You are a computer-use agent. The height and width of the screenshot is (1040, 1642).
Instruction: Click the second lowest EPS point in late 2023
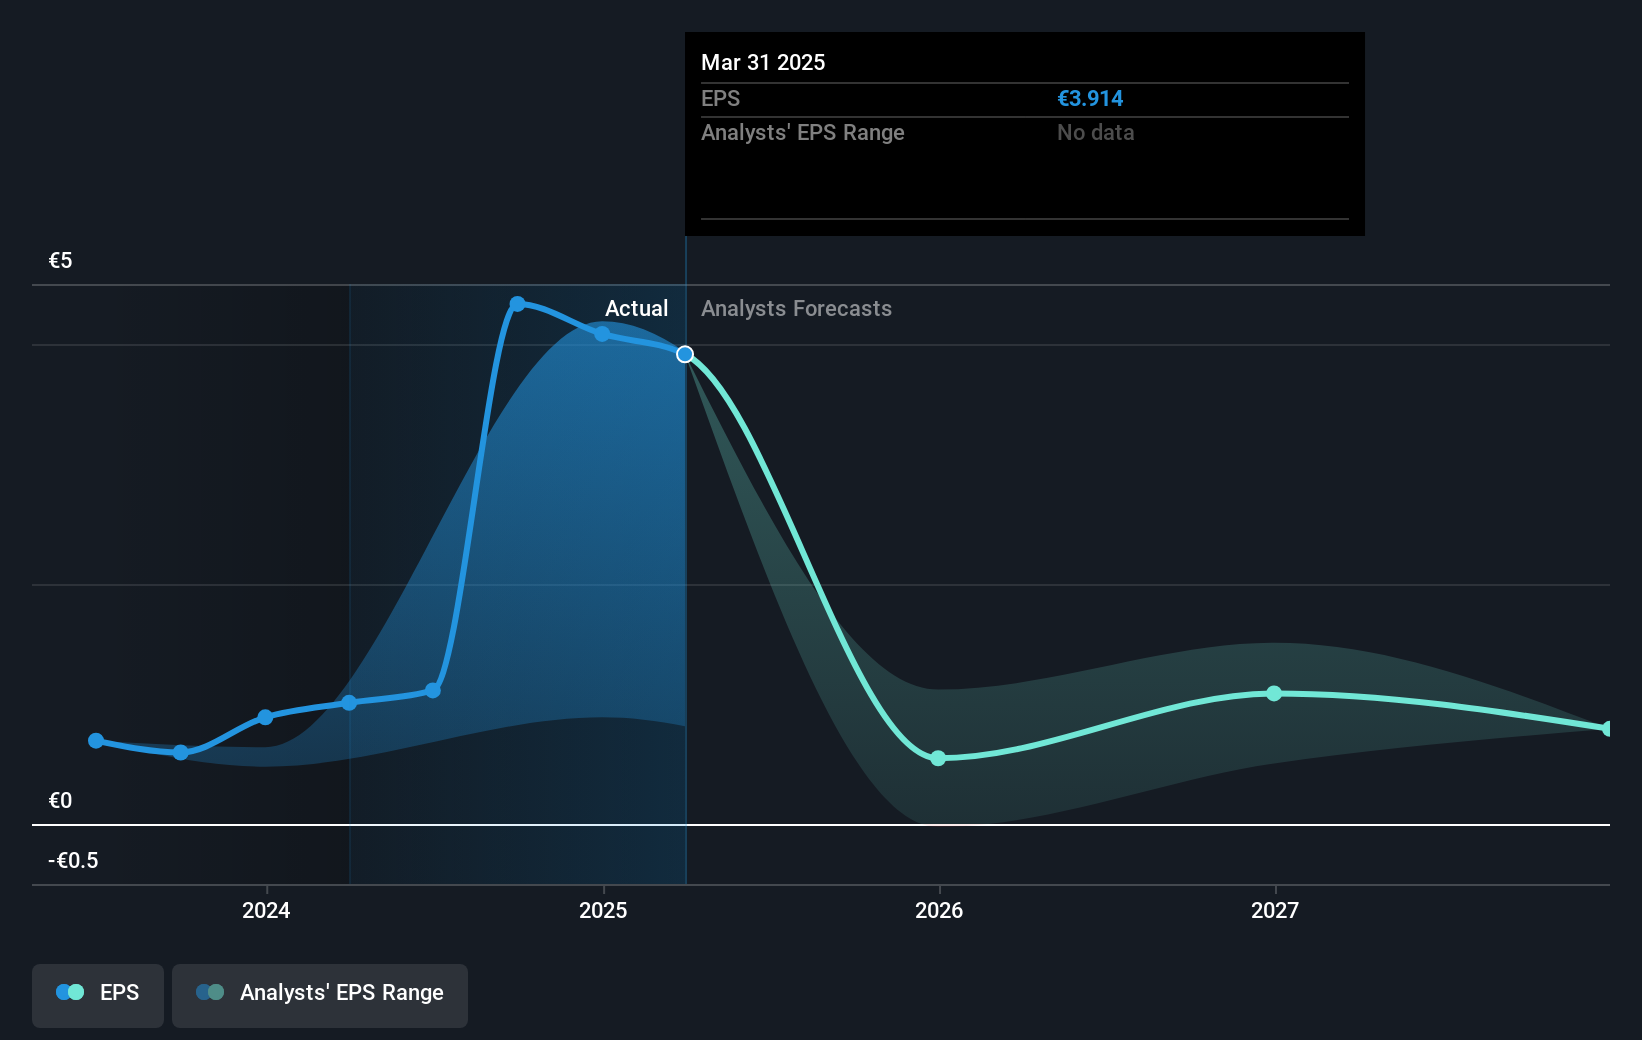pyautogui.click(x=181, y=752)
